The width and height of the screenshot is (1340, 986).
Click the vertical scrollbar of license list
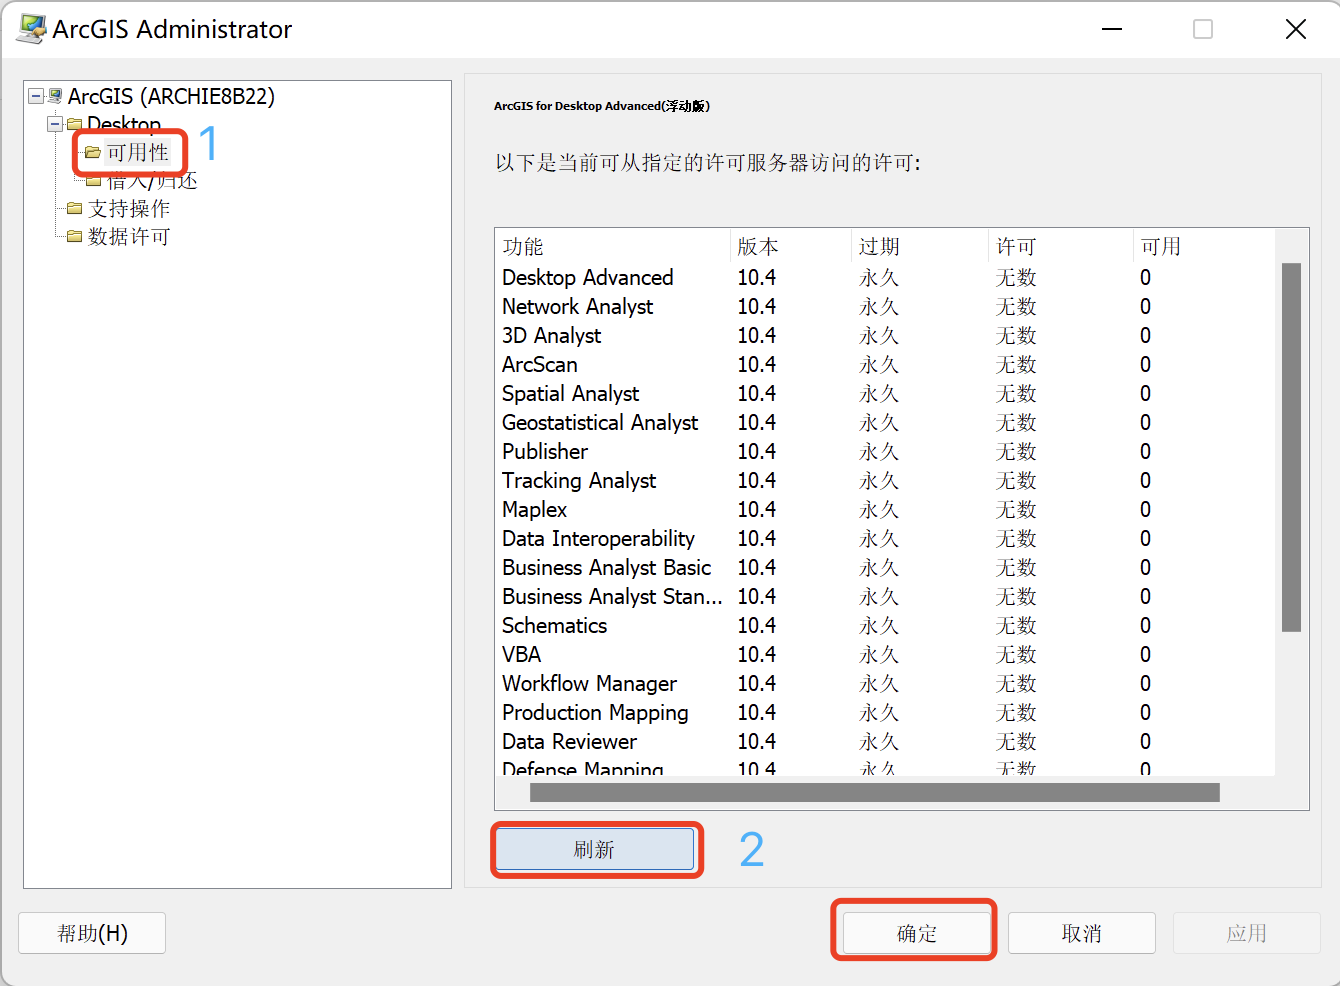(x=1291, y=447)
